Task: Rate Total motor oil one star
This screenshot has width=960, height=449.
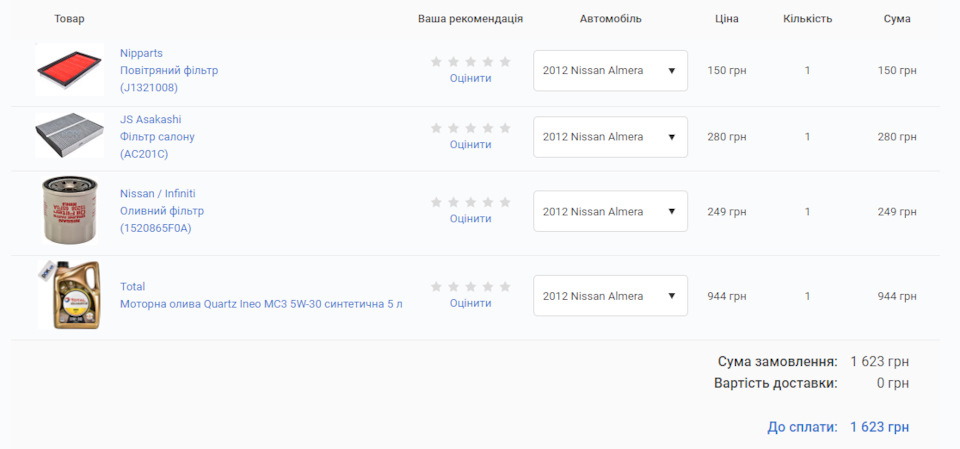Action: point(436,287)
